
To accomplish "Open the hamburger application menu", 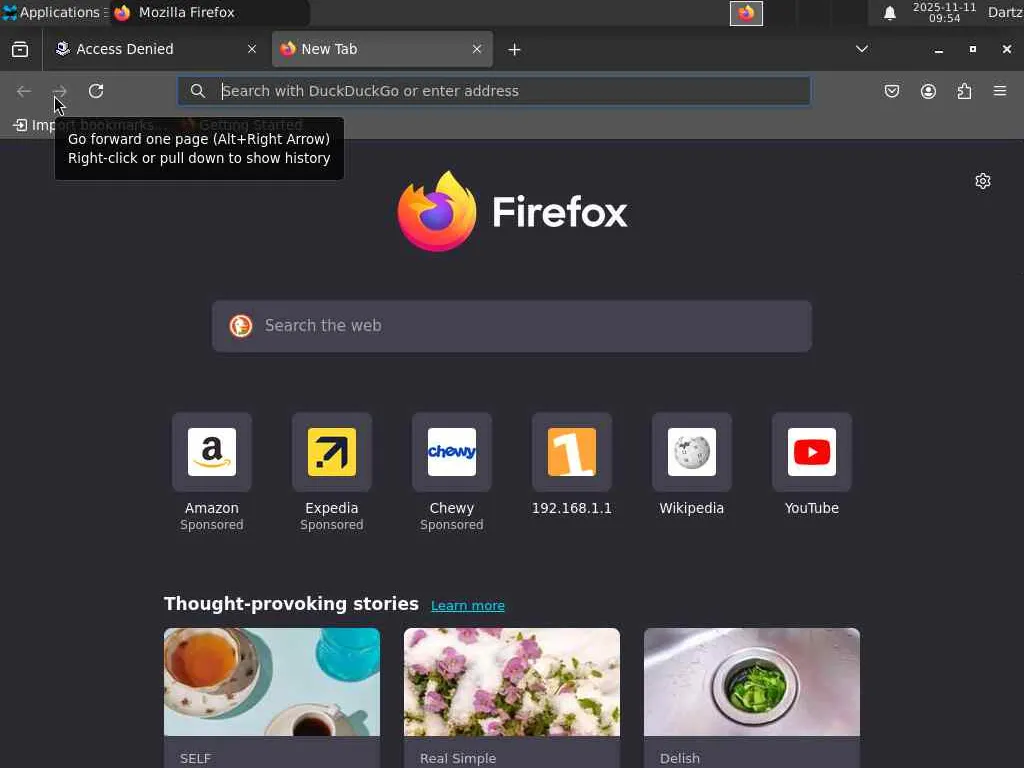I will pos(1000,91).
